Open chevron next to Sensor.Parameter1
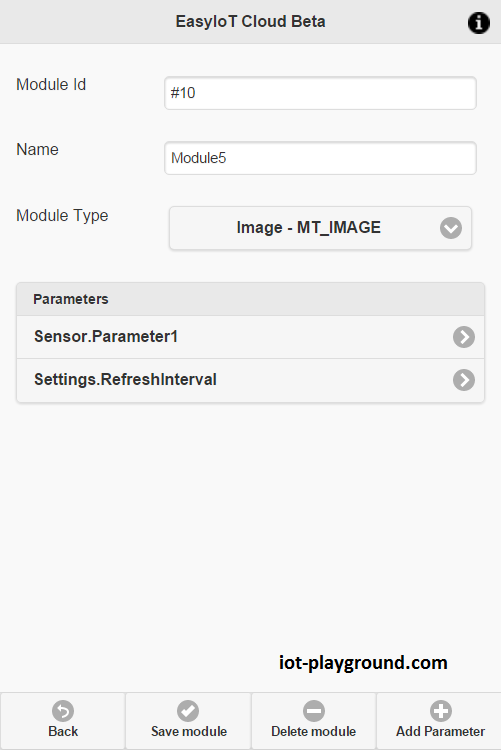The width and height of the screenshot is (501, 750). point(464,337)
